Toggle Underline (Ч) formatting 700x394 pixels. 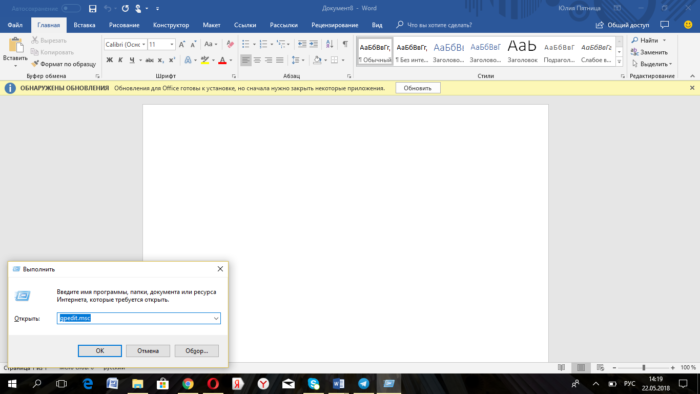pos(132,60)
